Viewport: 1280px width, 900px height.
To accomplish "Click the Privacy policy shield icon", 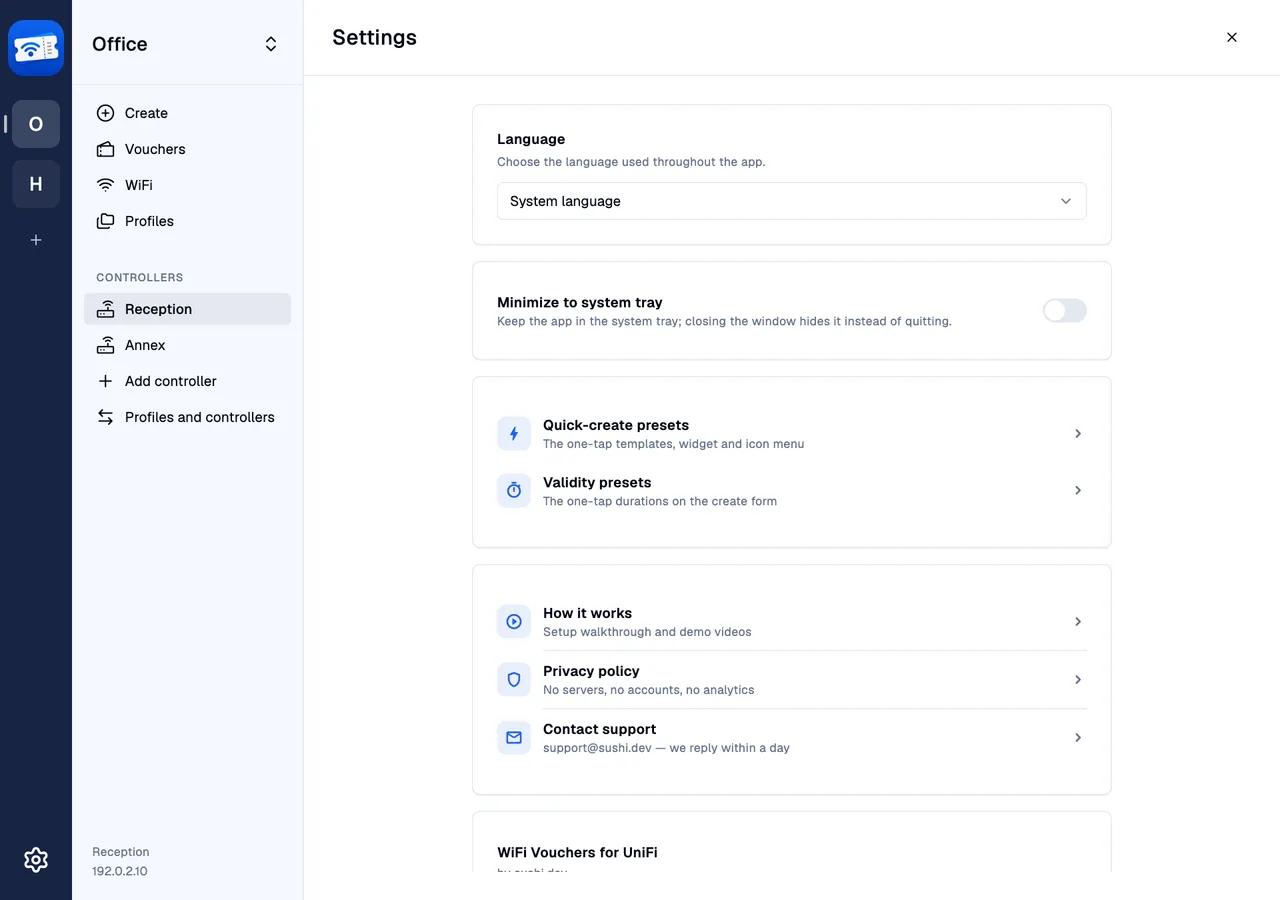I will tap(514, 680).
